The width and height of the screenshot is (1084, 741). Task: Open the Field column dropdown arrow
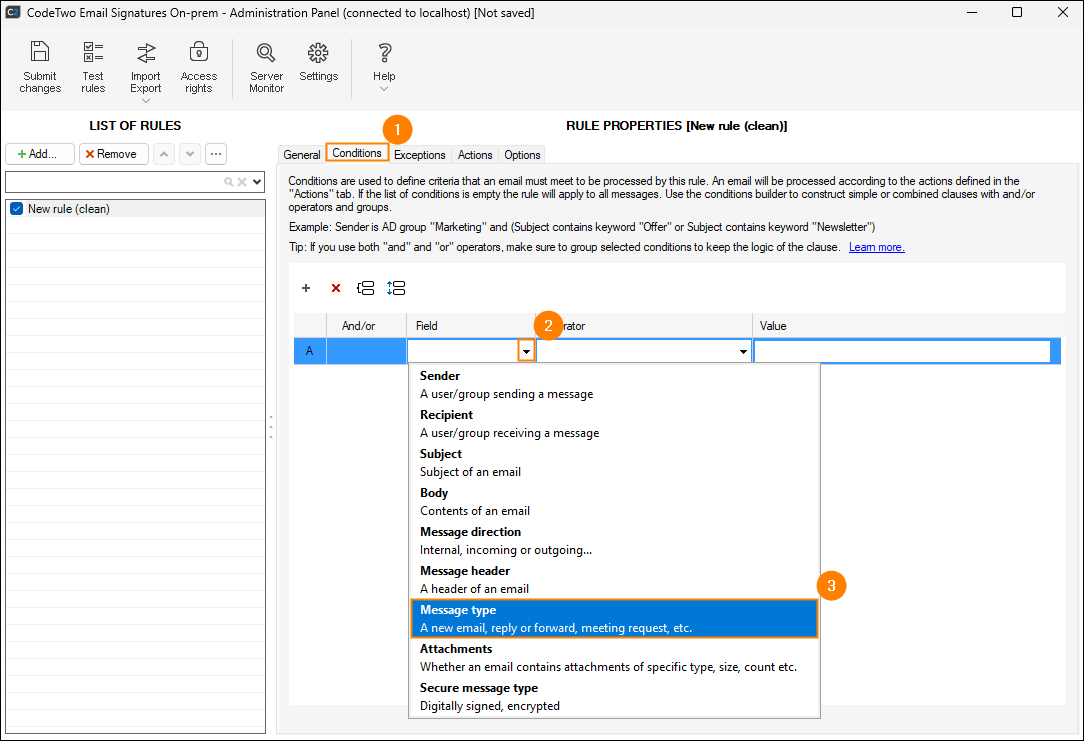[x=526, y=352]
